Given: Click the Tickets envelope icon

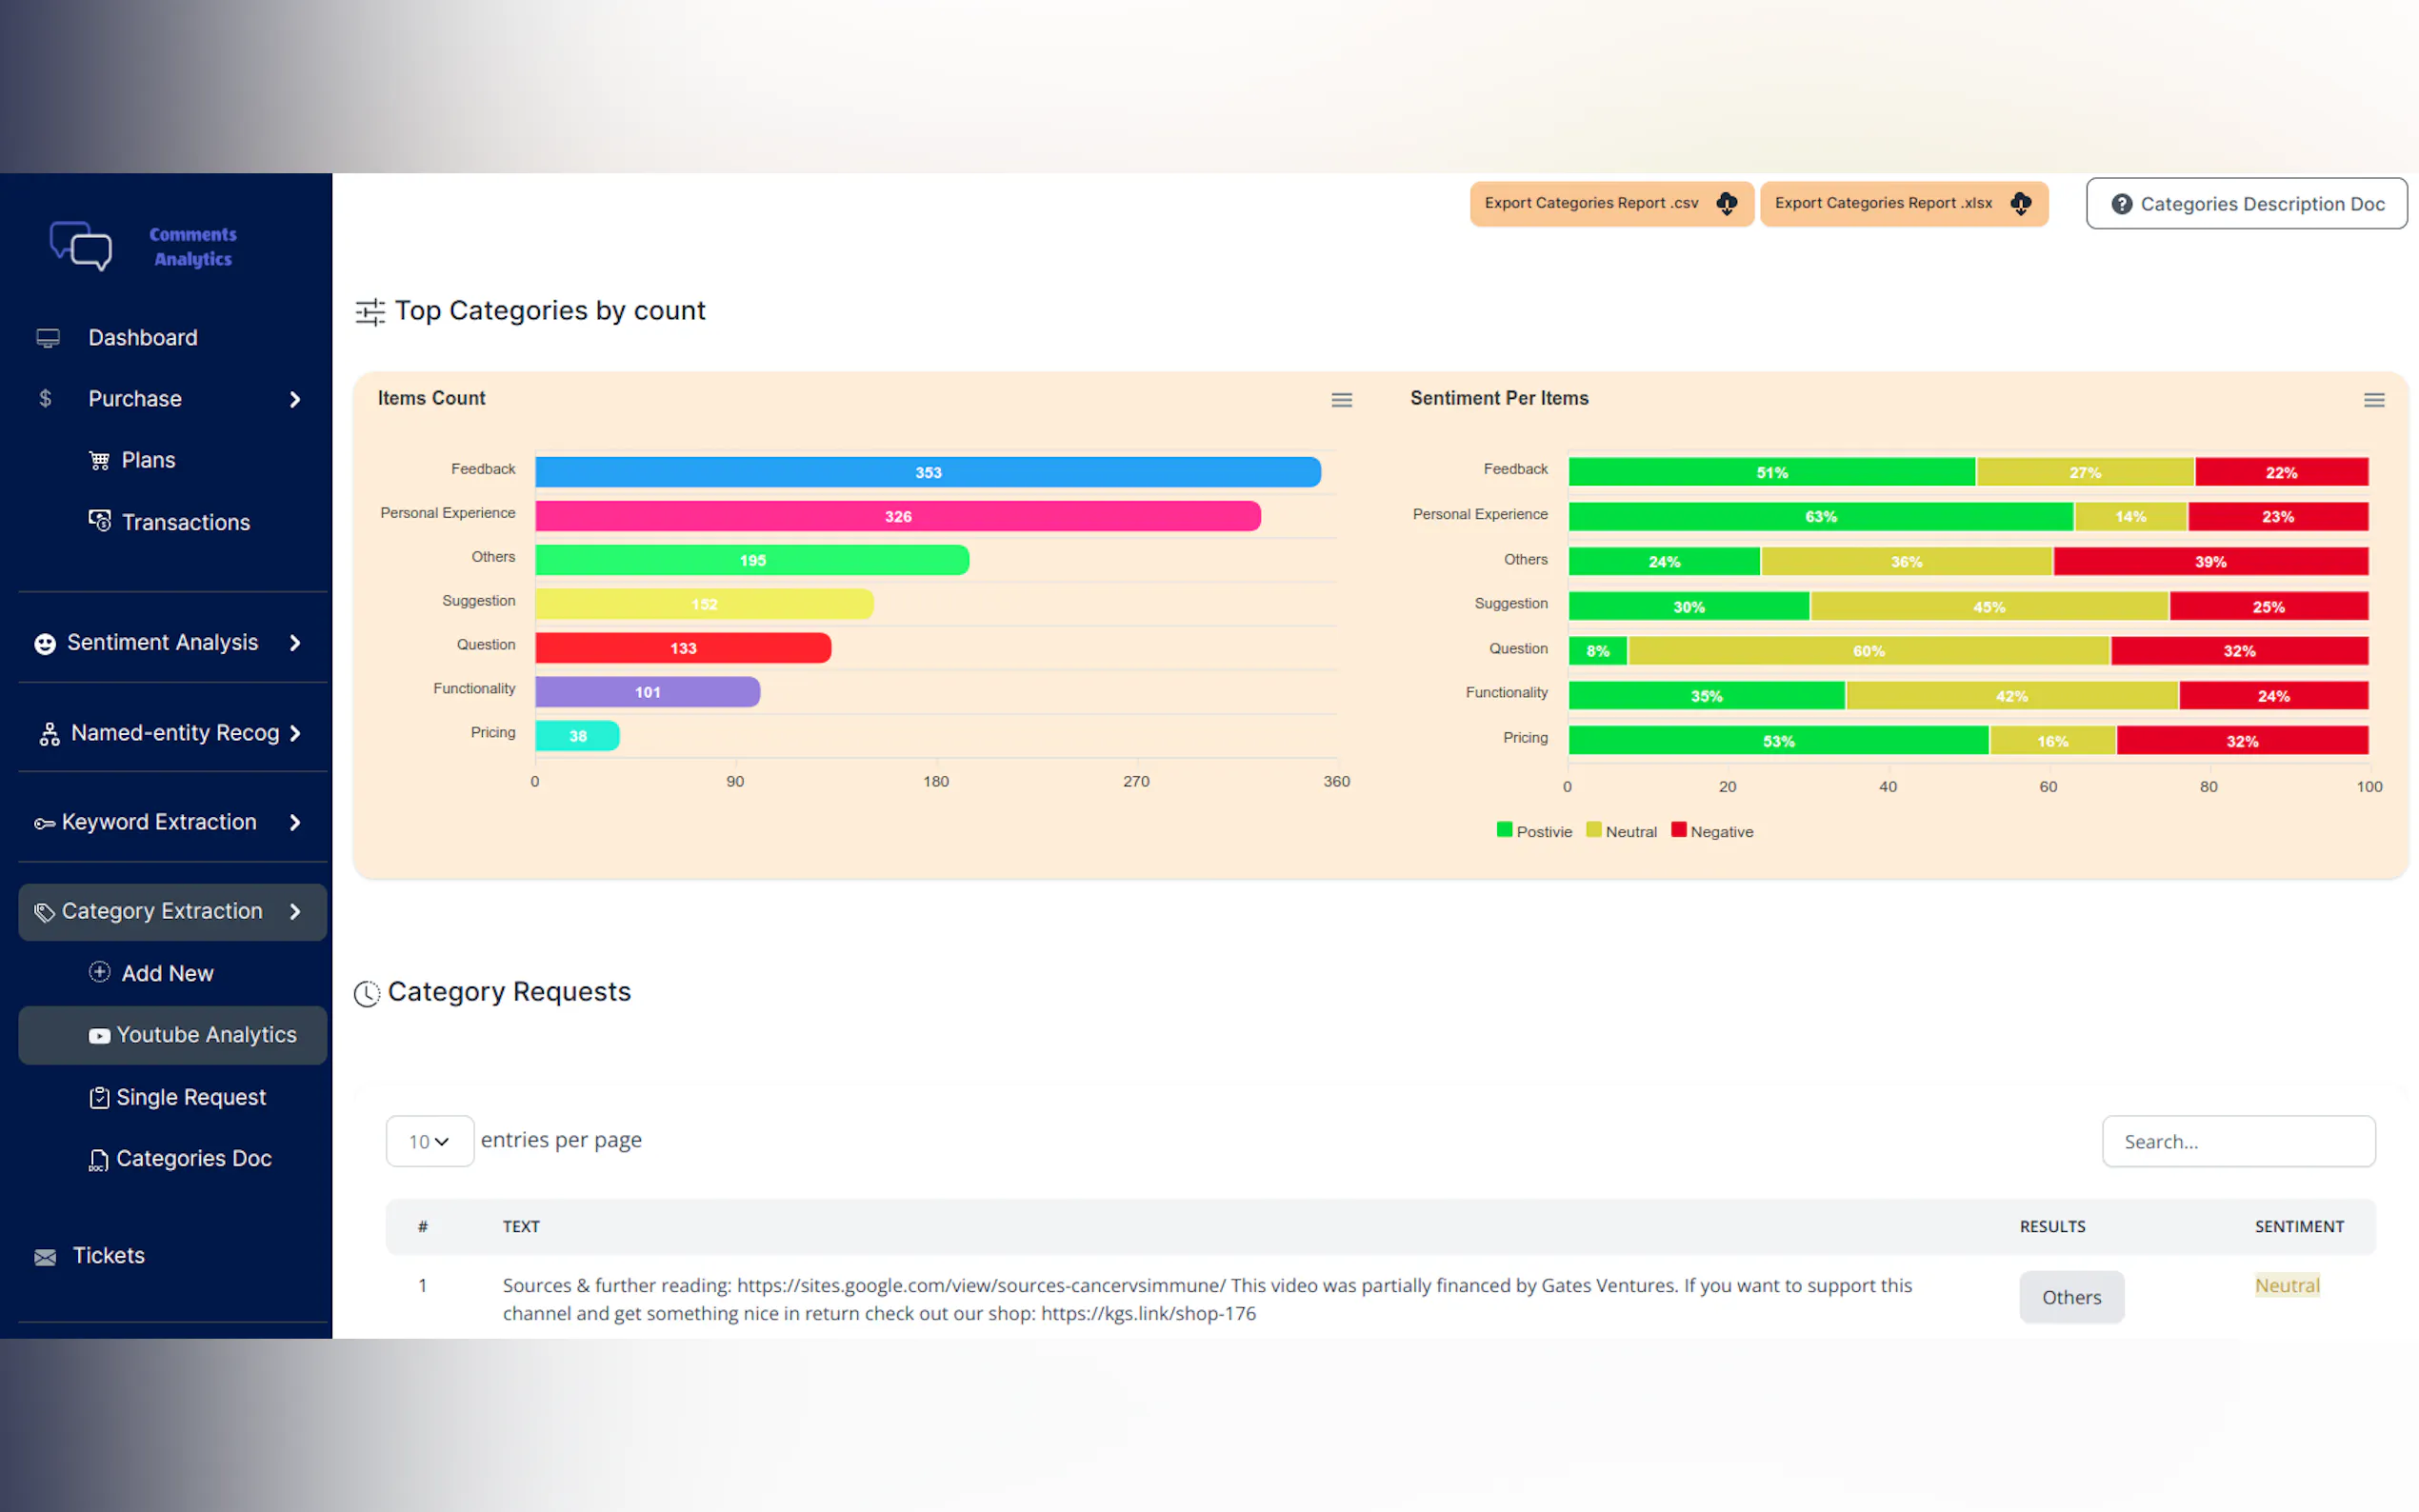Looking at the screenshot, I should point(45,1257).
